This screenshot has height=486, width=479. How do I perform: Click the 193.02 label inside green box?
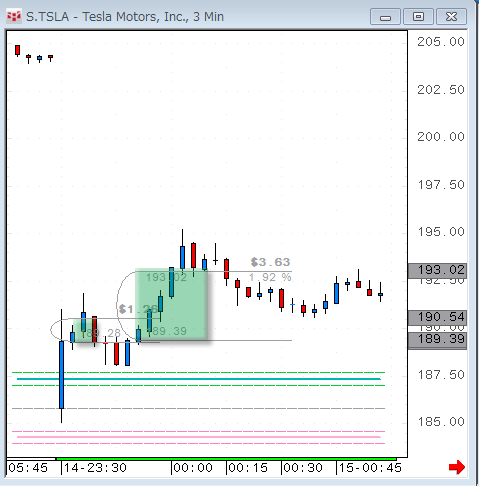click(x=166, y=277)
